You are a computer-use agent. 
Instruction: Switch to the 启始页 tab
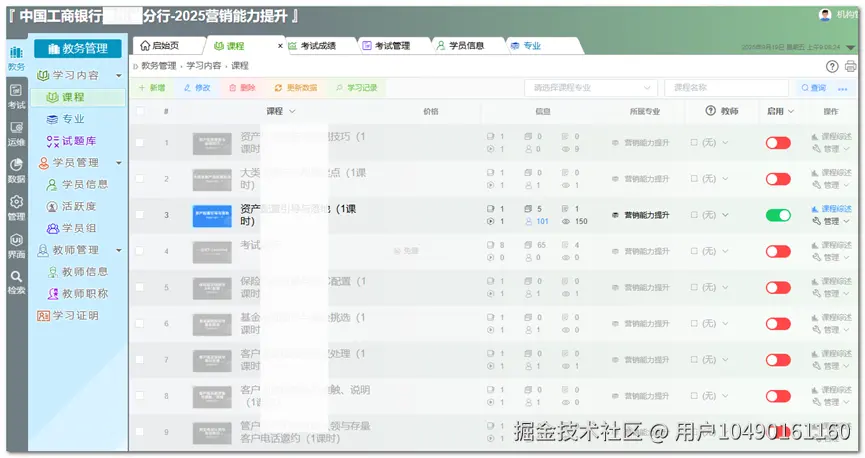pos(165,46)
